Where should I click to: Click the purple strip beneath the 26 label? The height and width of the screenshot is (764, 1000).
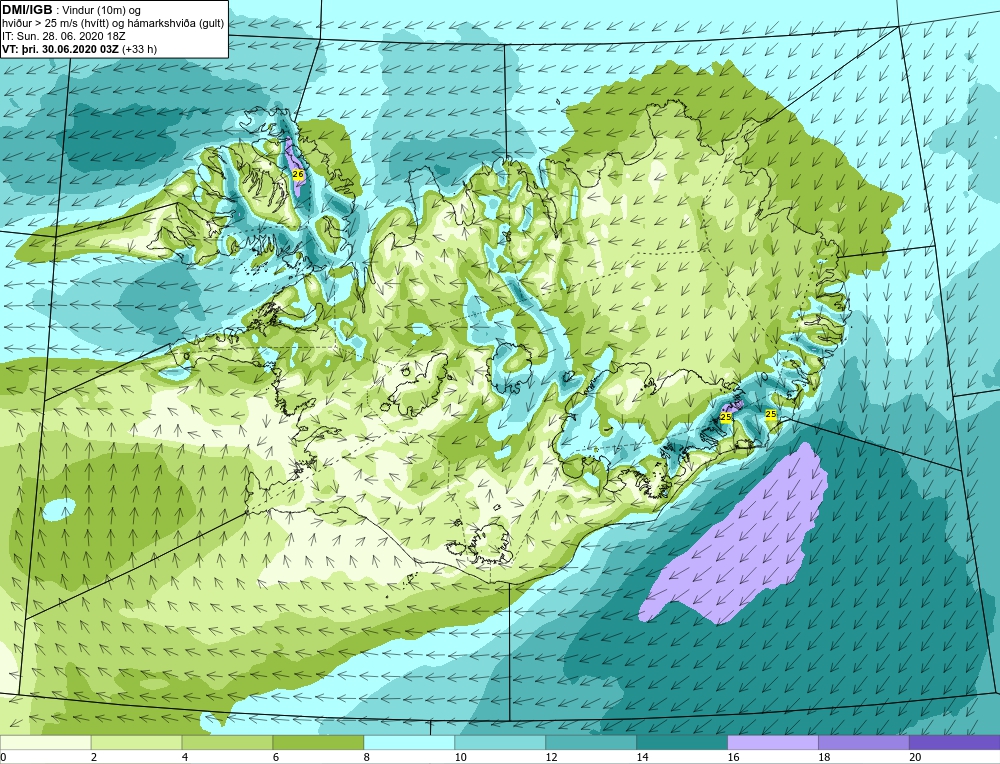tap(298, 188)
